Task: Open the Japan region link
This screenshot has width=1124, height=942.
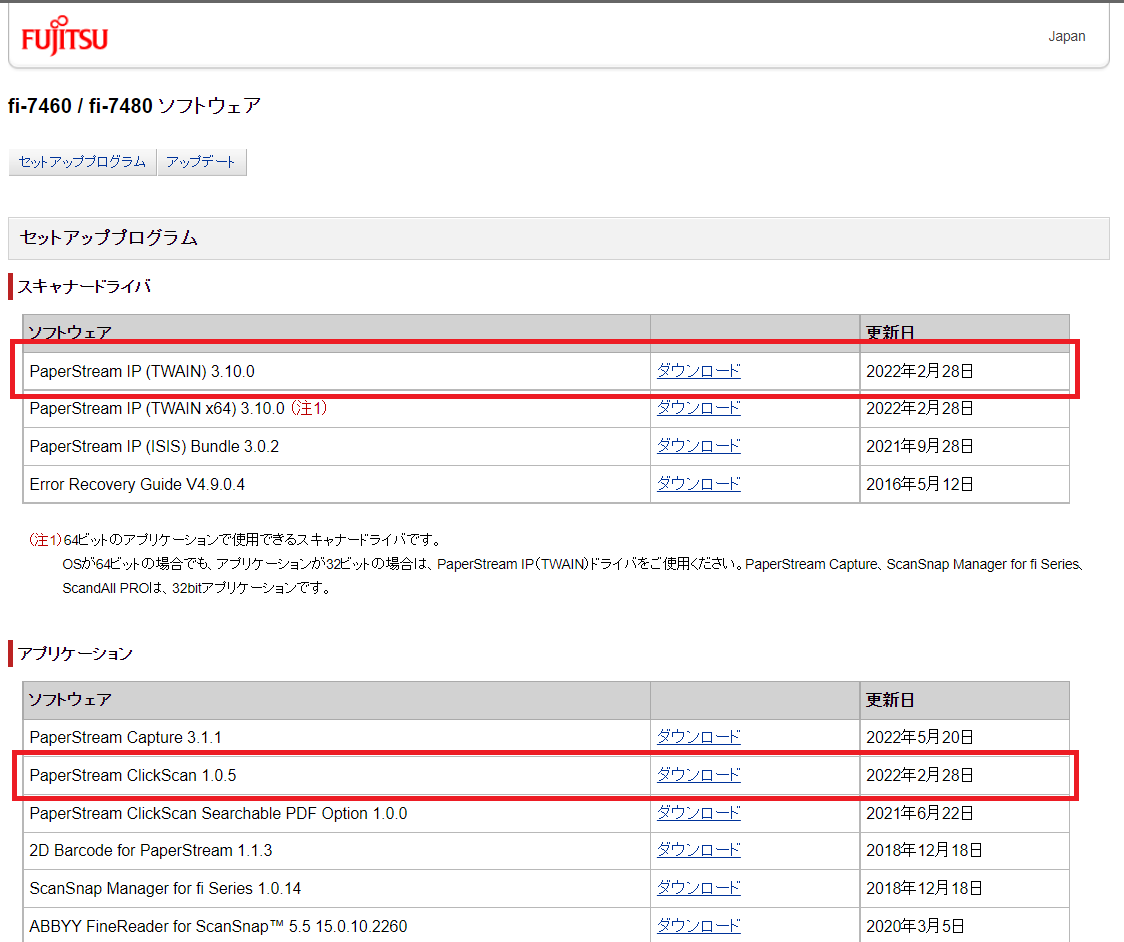Action: pyautogui.click(x=1067, y=37)
